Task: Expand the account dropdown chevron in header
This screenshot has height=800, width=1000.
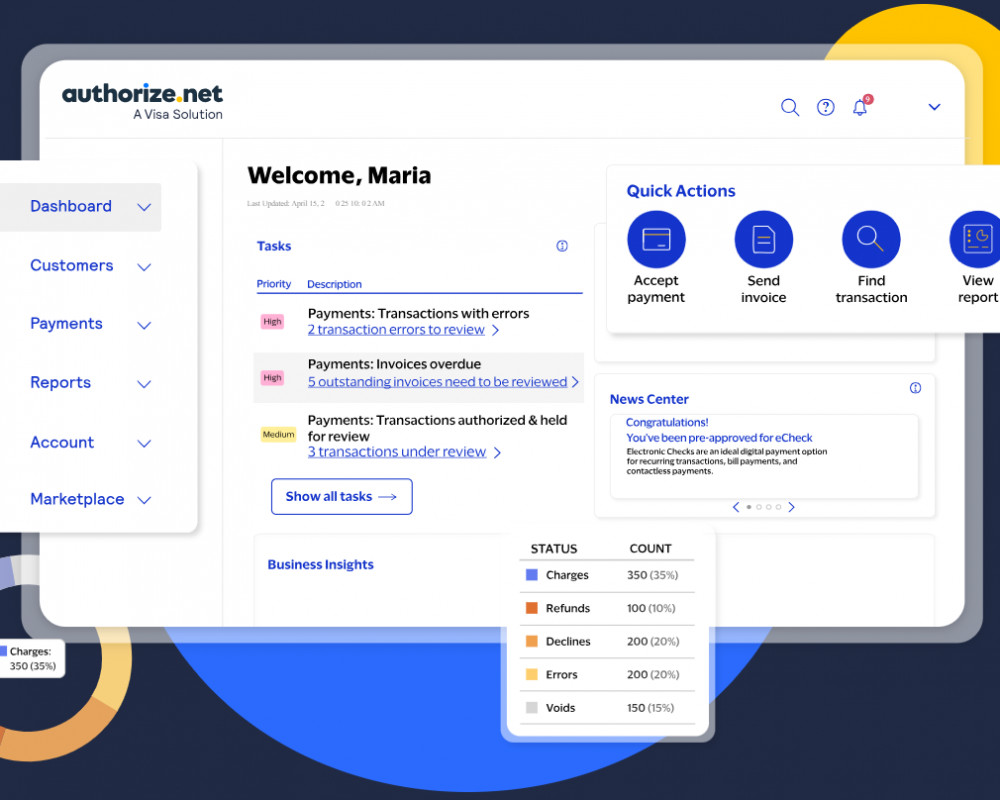Action: coord(934,107)
